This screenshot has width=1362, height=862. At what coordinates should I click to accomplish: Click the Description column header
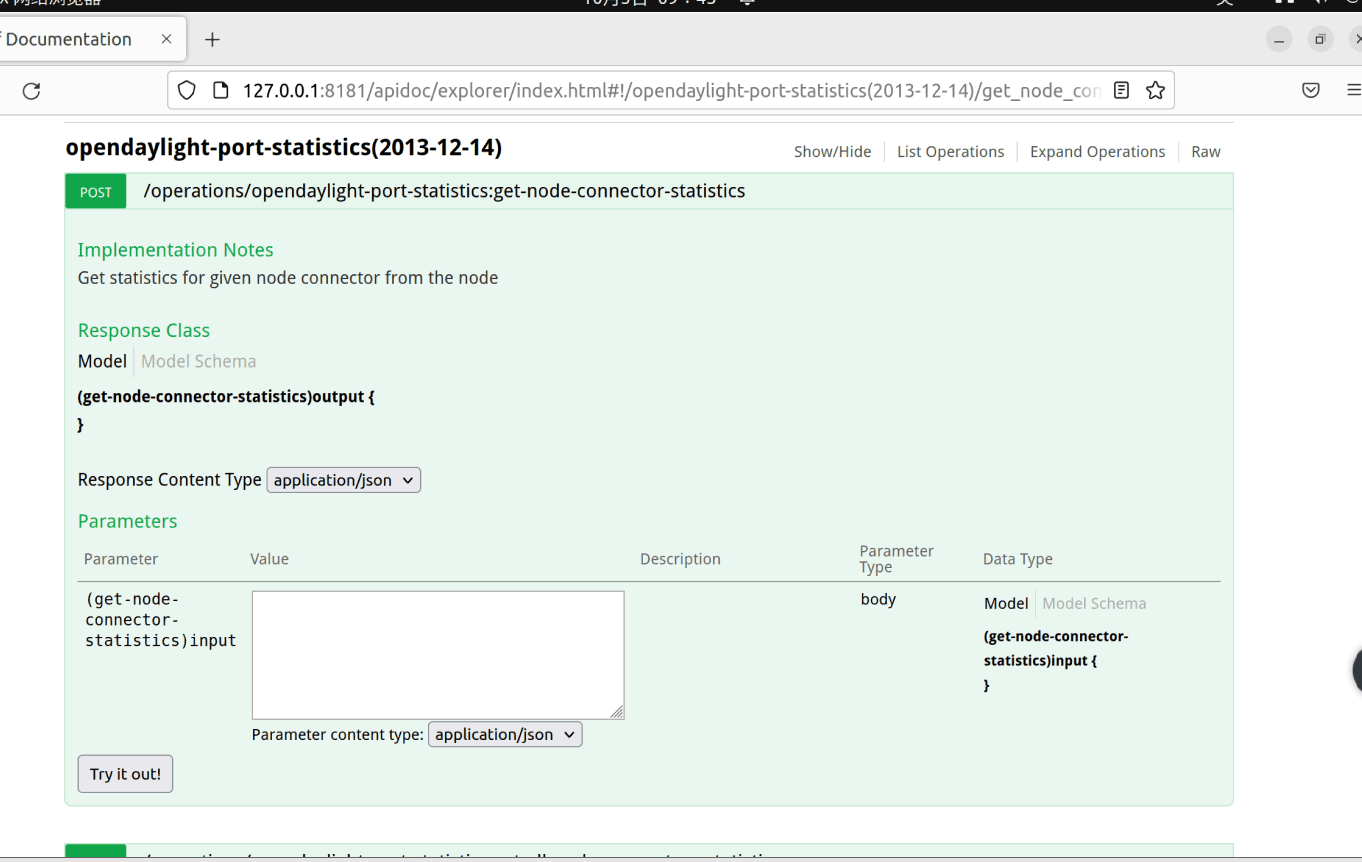[x=680, y=559]
